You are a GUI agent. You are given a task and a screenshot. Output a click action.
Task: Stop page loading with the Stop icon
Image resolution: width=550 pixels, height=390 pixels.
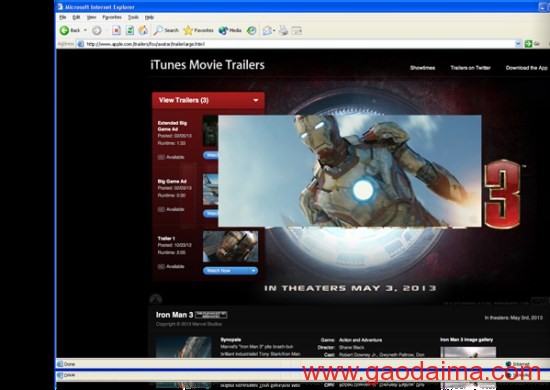(116, 31)
